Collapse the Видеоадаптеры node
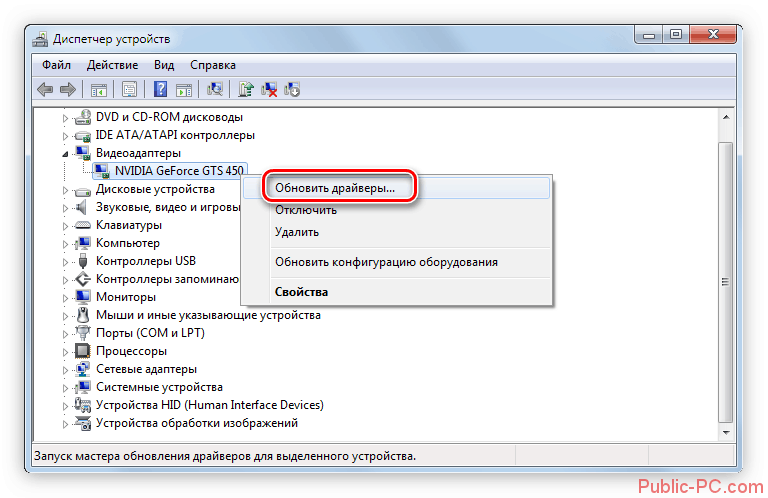This screenshot has height=498, width=768. tap(65, 154)
